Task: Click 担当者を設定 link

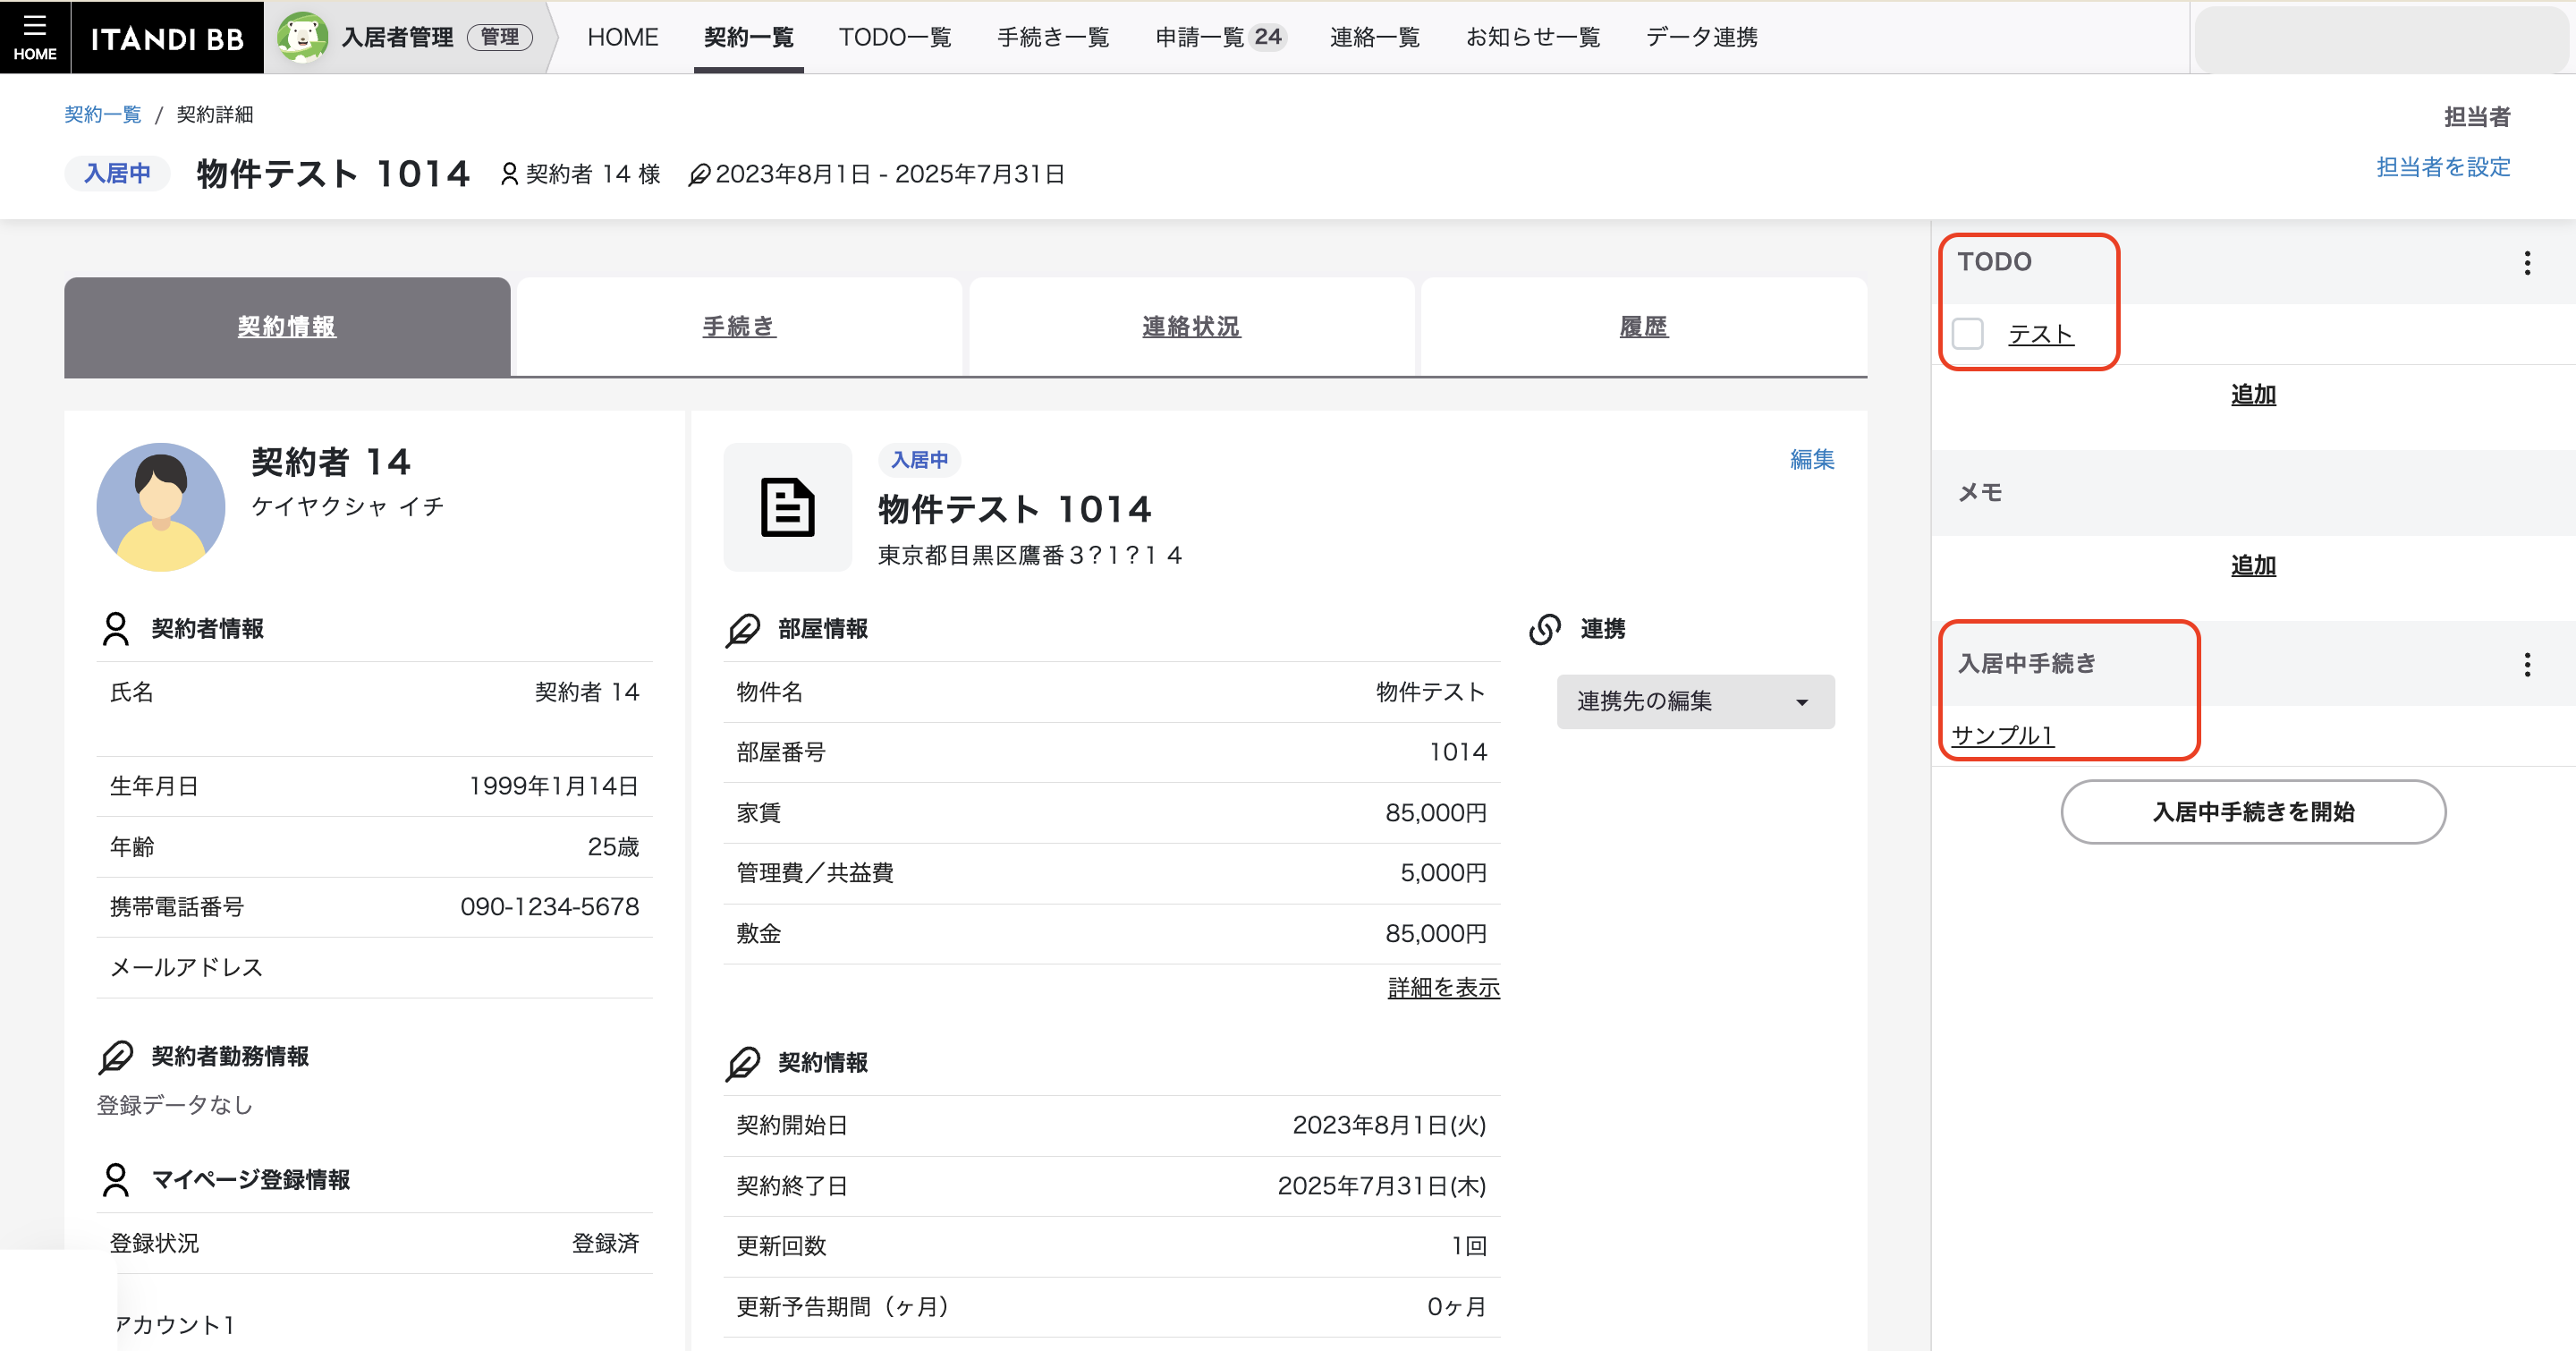Action: pyautogui.click(x=2443, y=167)
